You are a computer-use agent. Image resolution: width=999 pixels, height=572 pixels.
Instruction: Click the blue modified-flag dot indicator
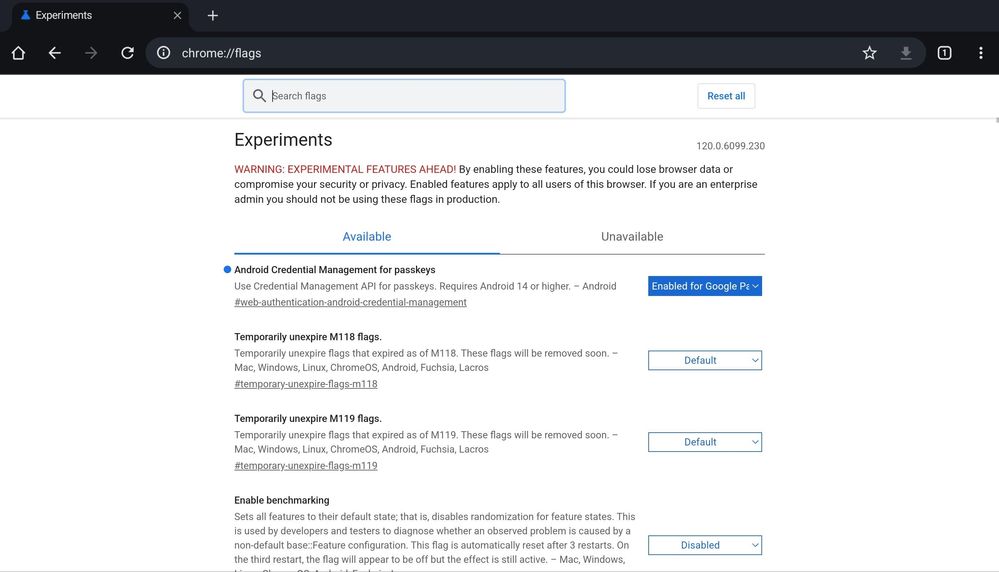pos(227,269)
